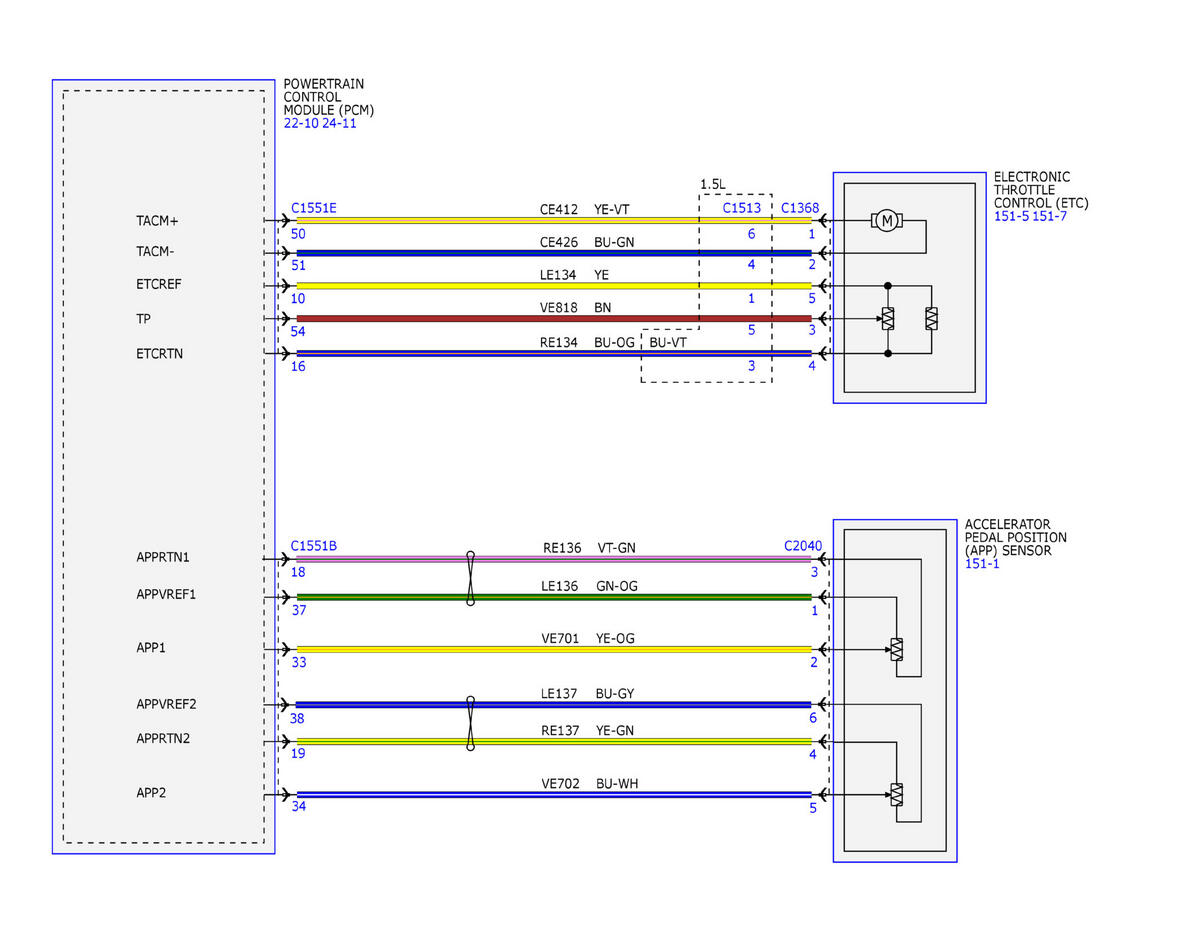
Task: Select wire label VE701 YE-OG
Action: point(588,638)
